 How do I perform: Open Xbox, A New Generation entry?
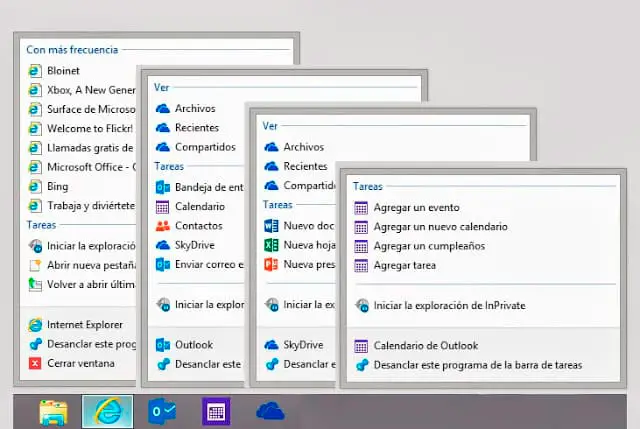click(x=82, y=90)
